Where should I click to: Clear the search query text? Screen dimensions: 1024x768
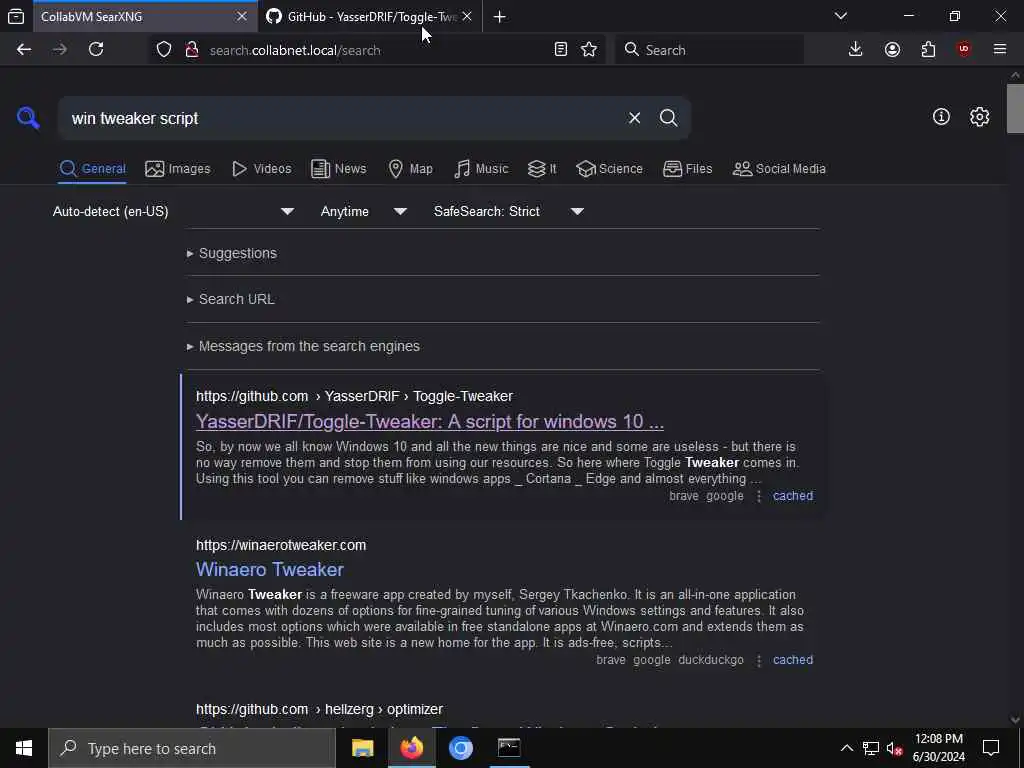(634, 118)
